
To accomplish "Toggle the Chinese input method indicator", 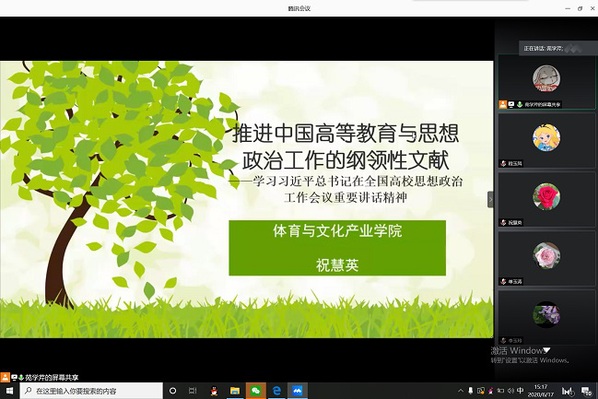I will [x=520, y=391].
